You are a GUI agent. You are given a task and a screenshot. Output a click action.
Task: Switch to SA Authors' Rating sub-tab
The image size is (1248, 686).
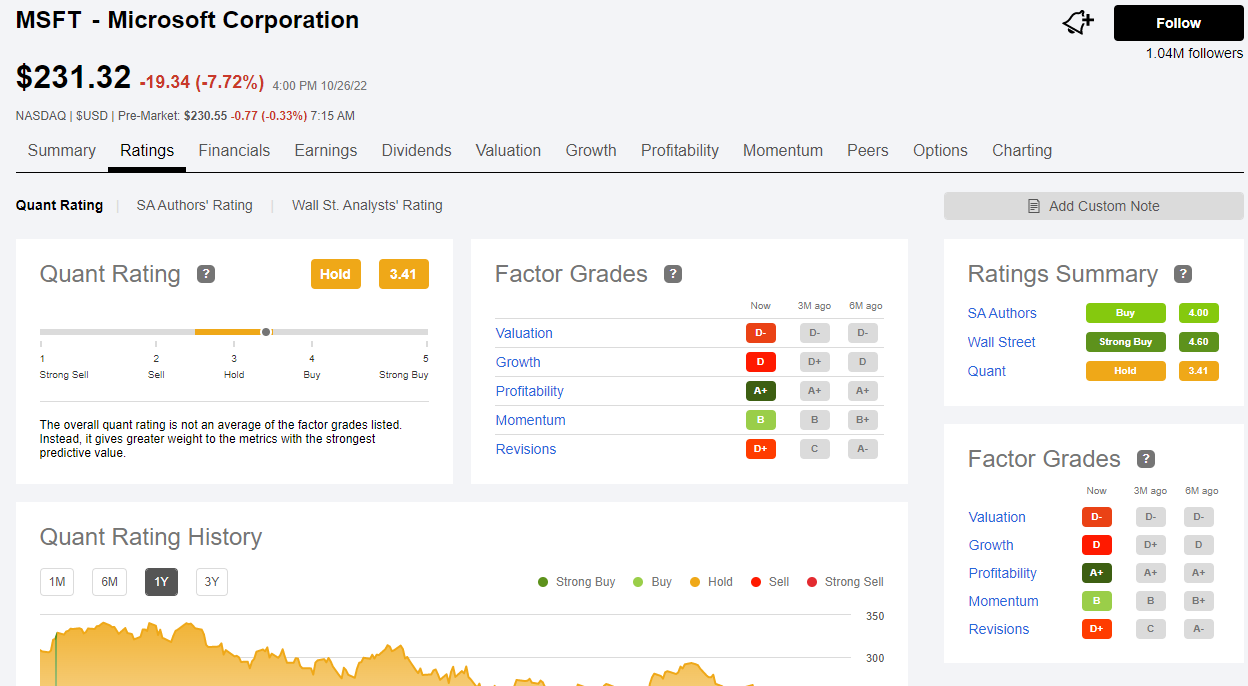195,205
